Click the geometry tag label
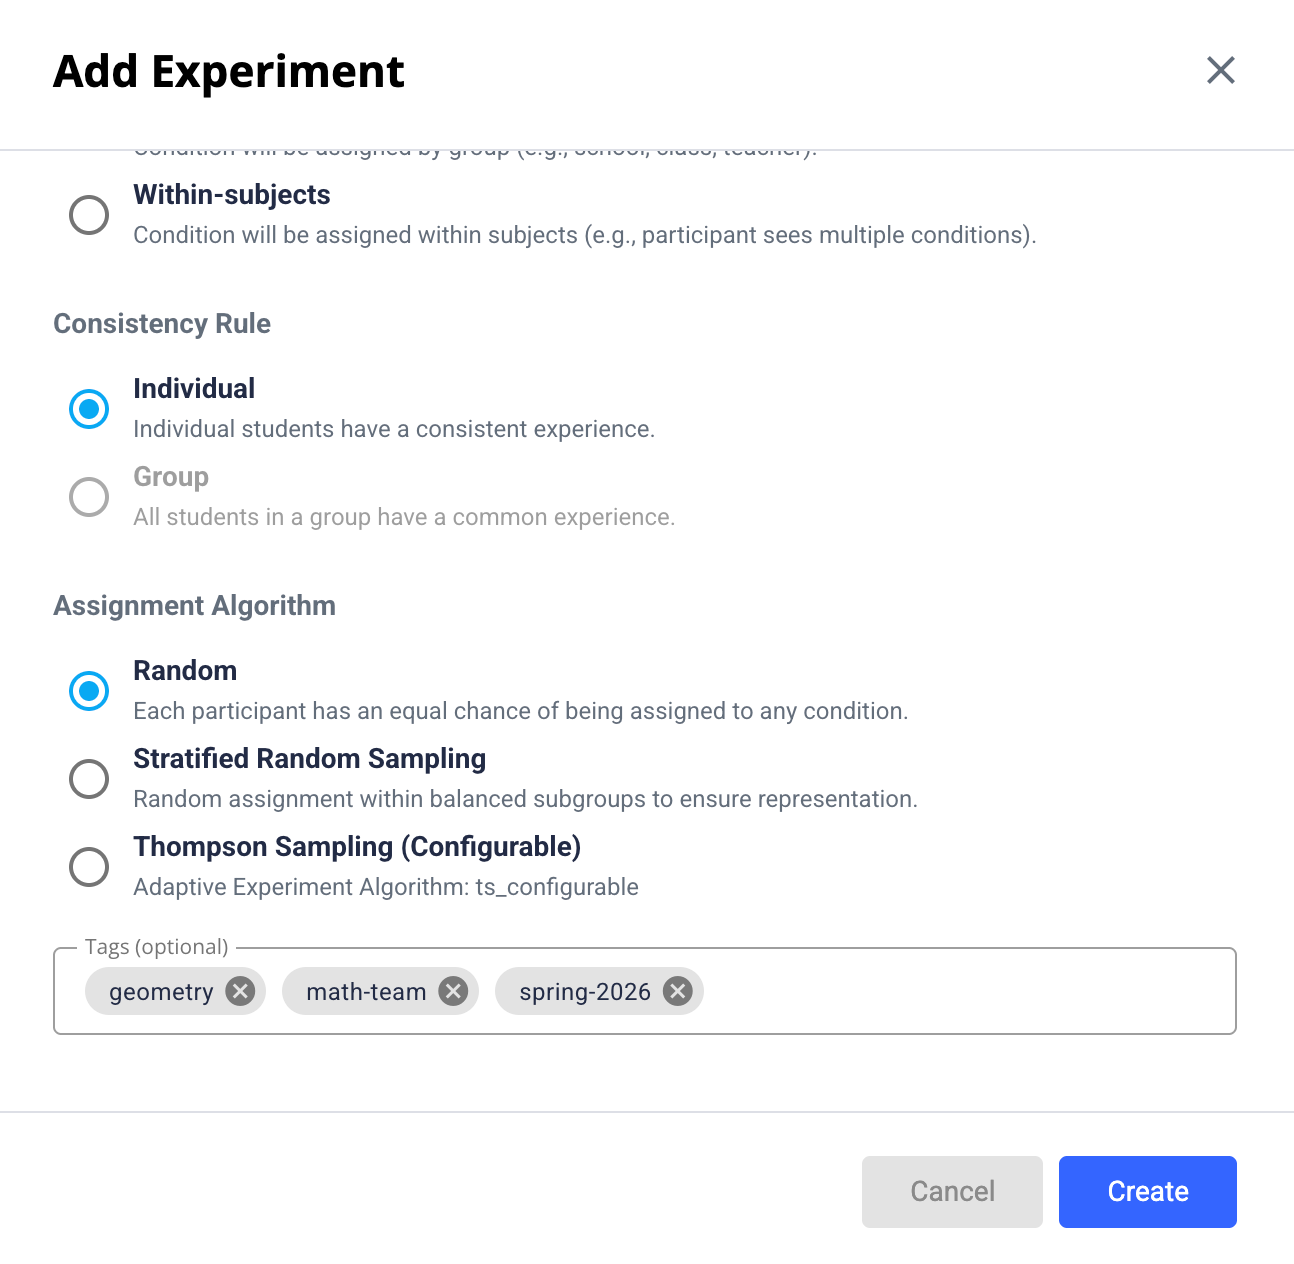The width and height of the screenshot is (1294, 1264). pos(161,992)
